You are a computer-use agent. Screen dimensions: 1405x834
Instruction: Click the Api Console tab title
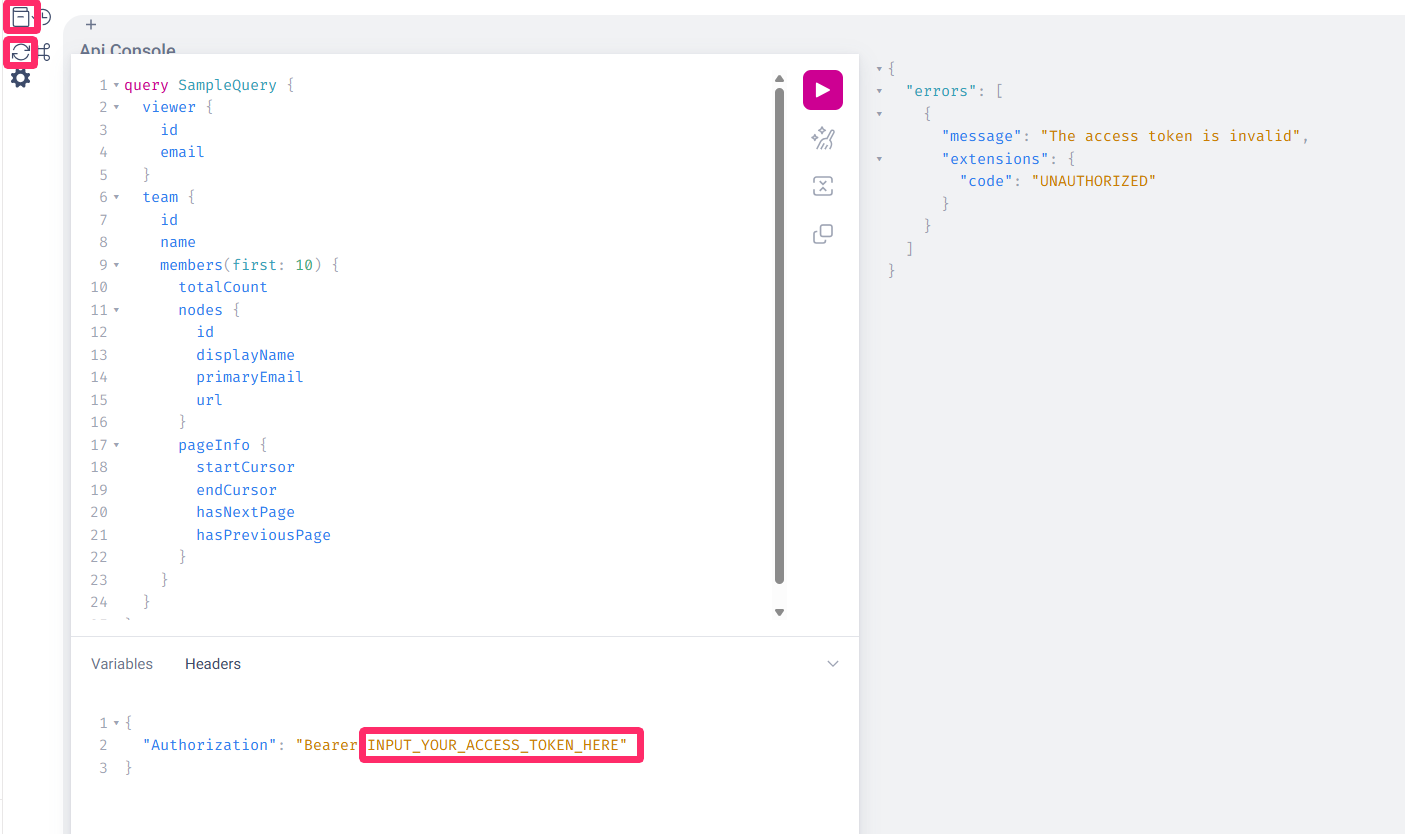tap(128, 49)
